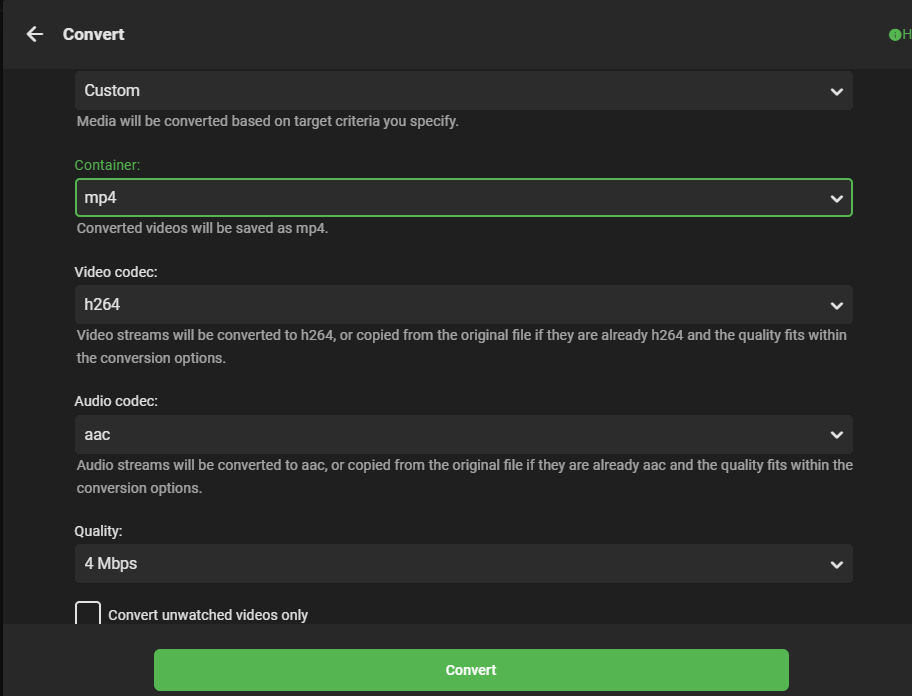Click the back arrow to exit Convert screen
The image size is (912, 696).
click(x=34, y=34)
